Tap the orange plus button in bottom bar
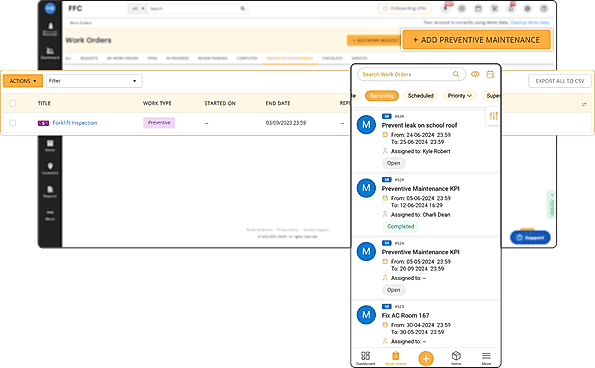 click(x=426, y=358)
